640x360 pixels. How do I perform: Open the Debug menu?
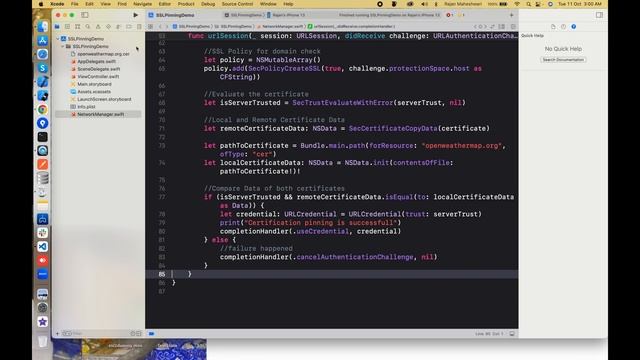(x=208, y=4)
